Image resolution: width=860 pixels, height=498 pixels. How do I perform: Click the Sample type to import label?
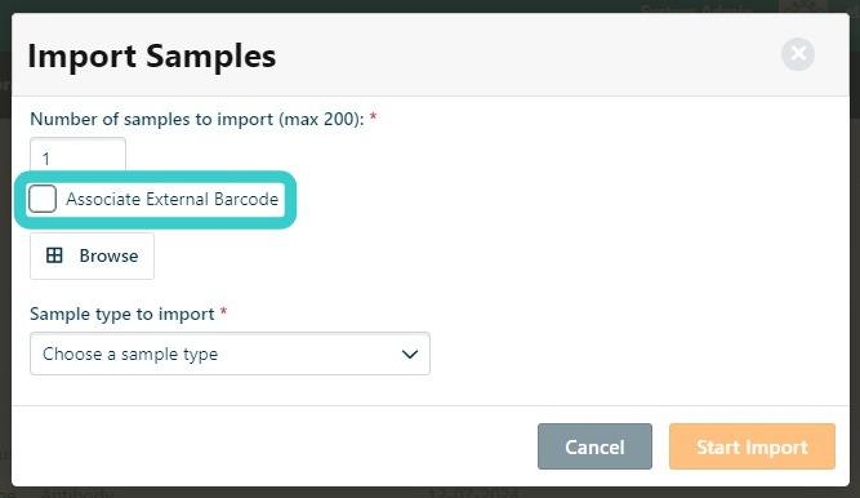click(122, 314)
